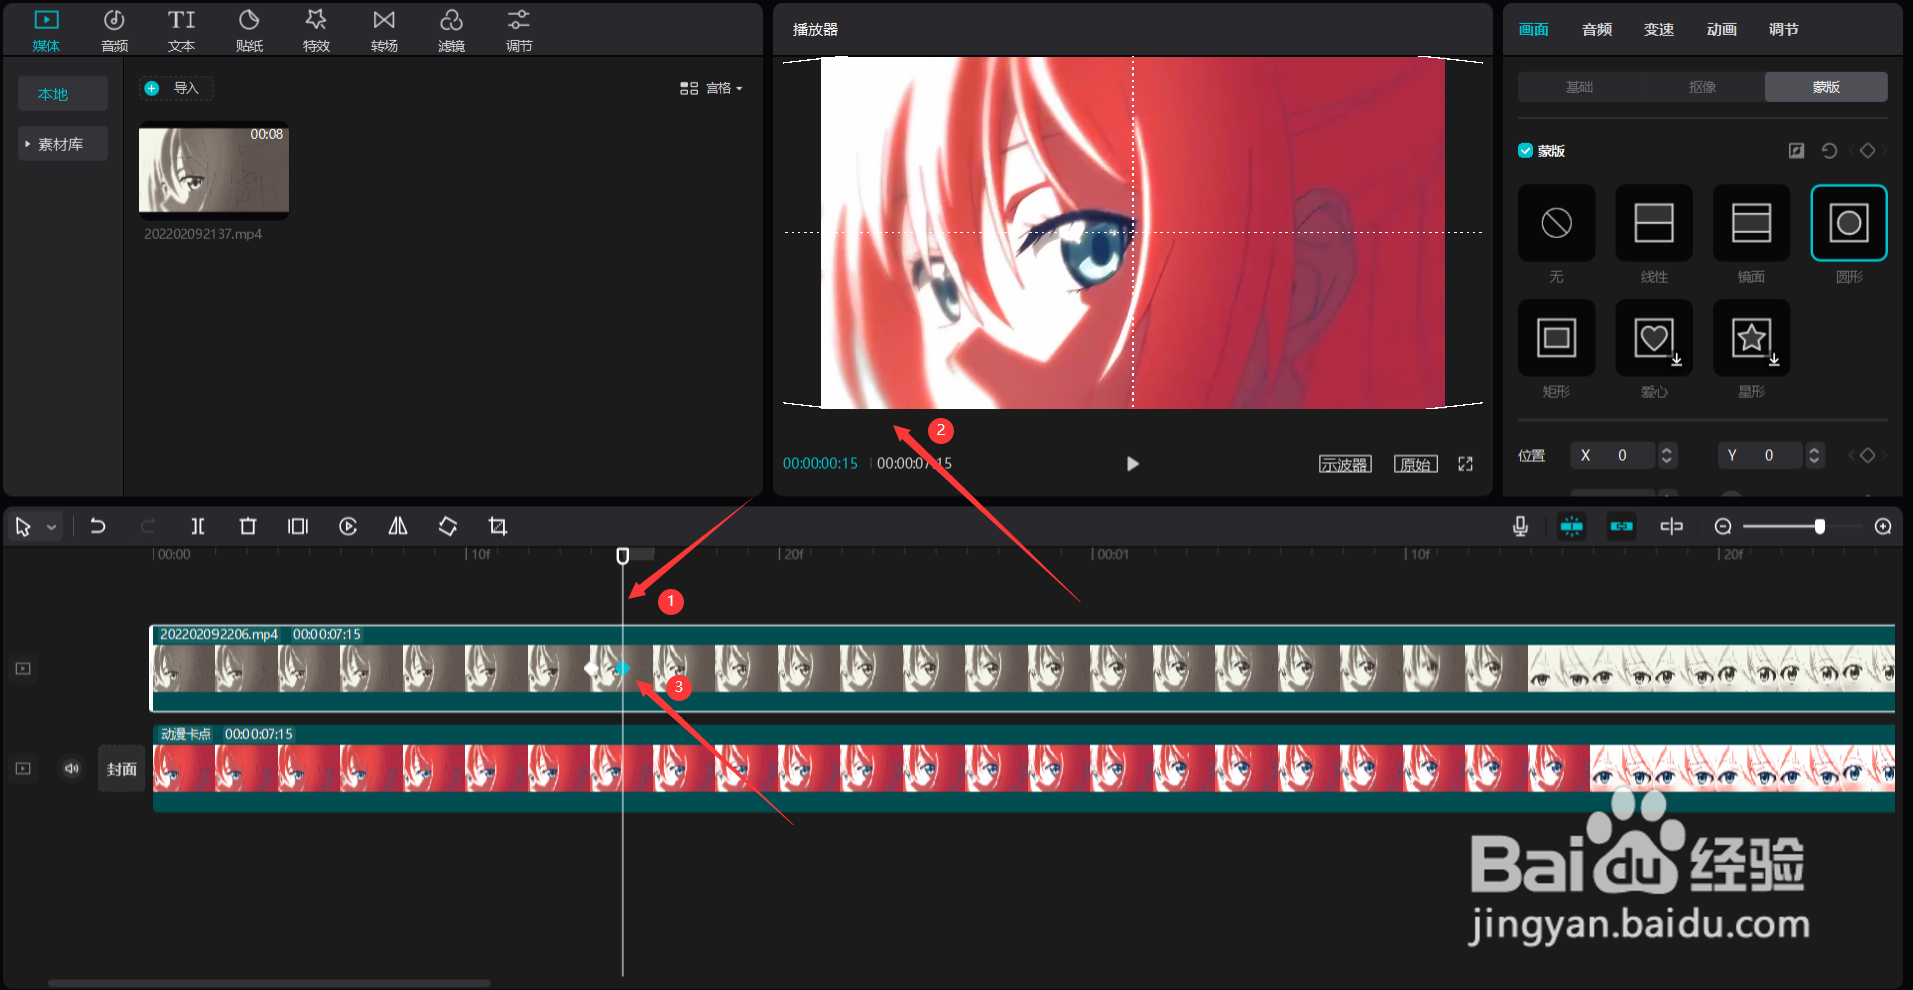Click the mirror flip icon in toolbar
This screenshot has width=1913, height=990.
pos(398,526)
